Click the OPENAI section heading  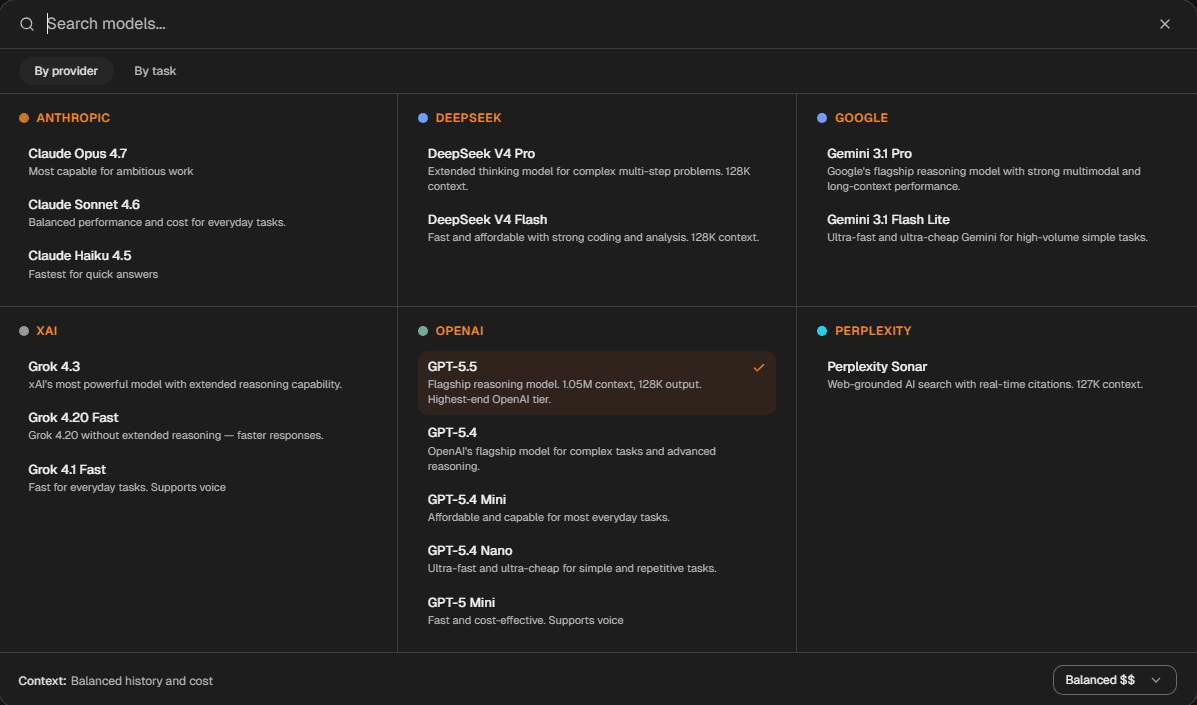tap(460, 330)
